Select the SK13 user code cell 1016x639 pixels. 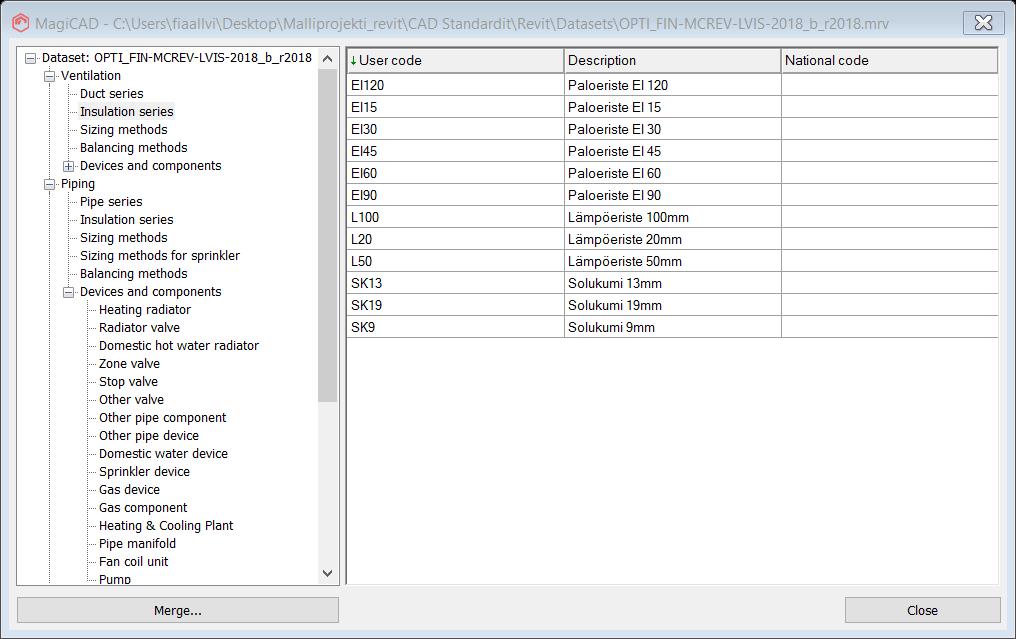click(456, 284)
